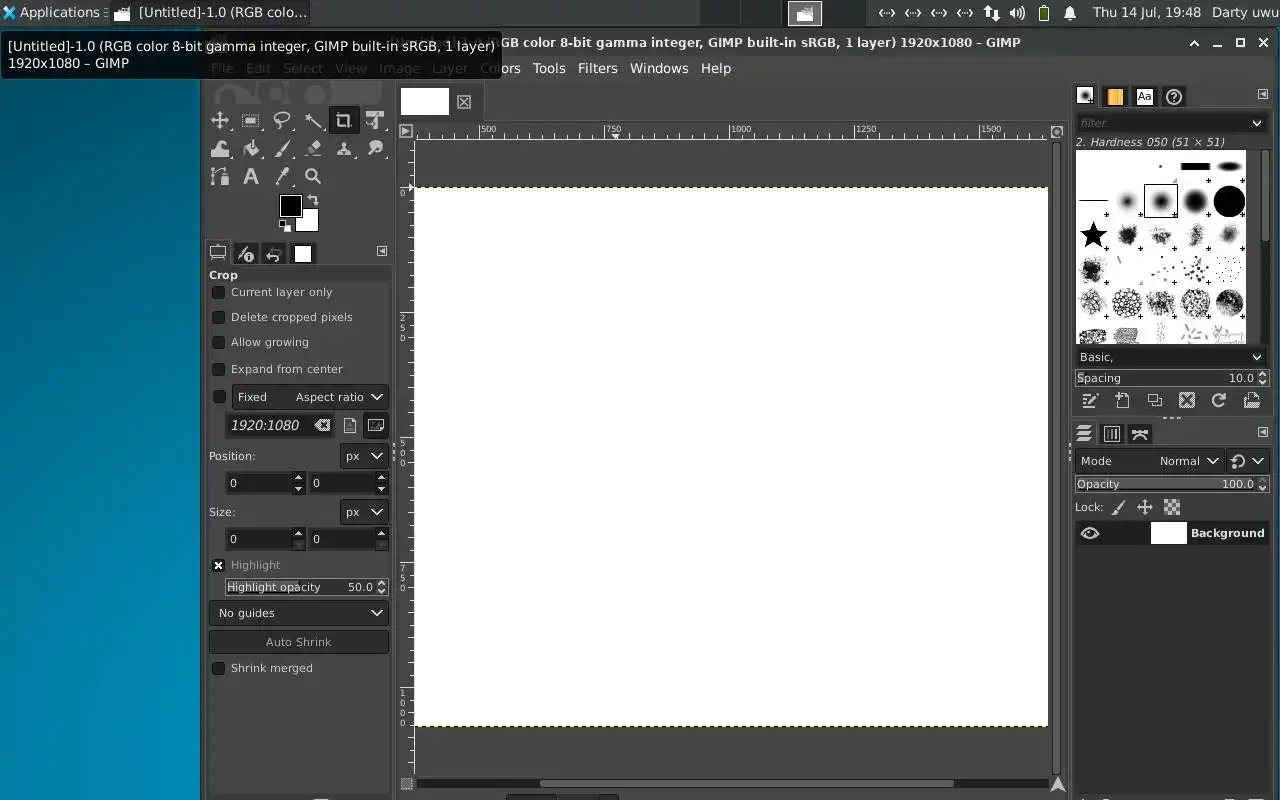Image resolution: width=1280 pixels, height=800 pixels.
Task: Select the Clone stamp tool
Action: click(x=344, y=149)
